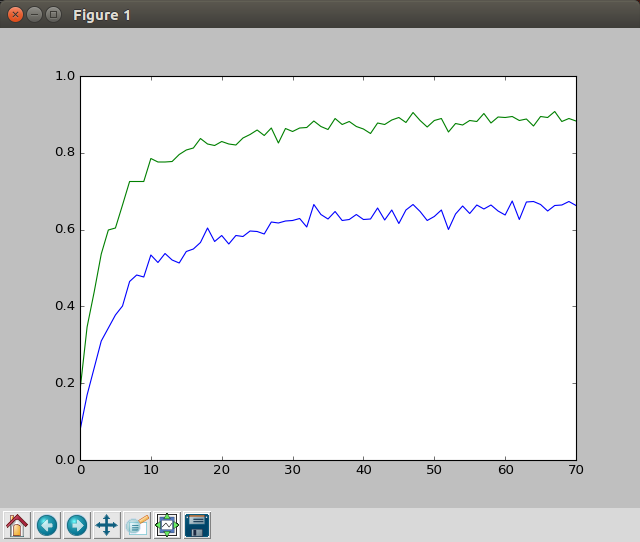Reset the plot with the Home icon

[17, 525]
